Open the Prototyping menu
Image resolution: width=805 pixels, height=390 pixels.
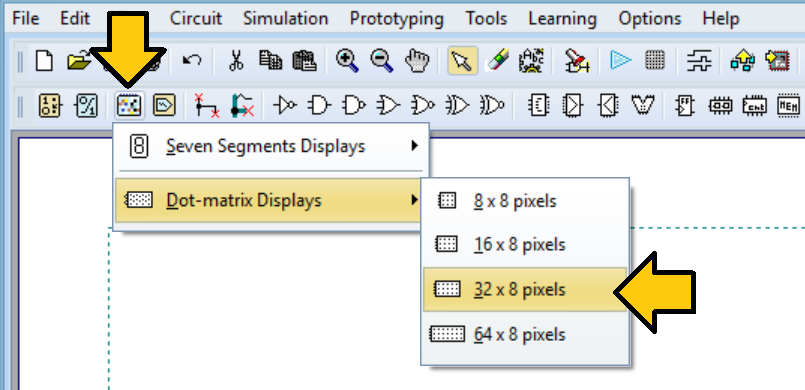coord(396,18)
